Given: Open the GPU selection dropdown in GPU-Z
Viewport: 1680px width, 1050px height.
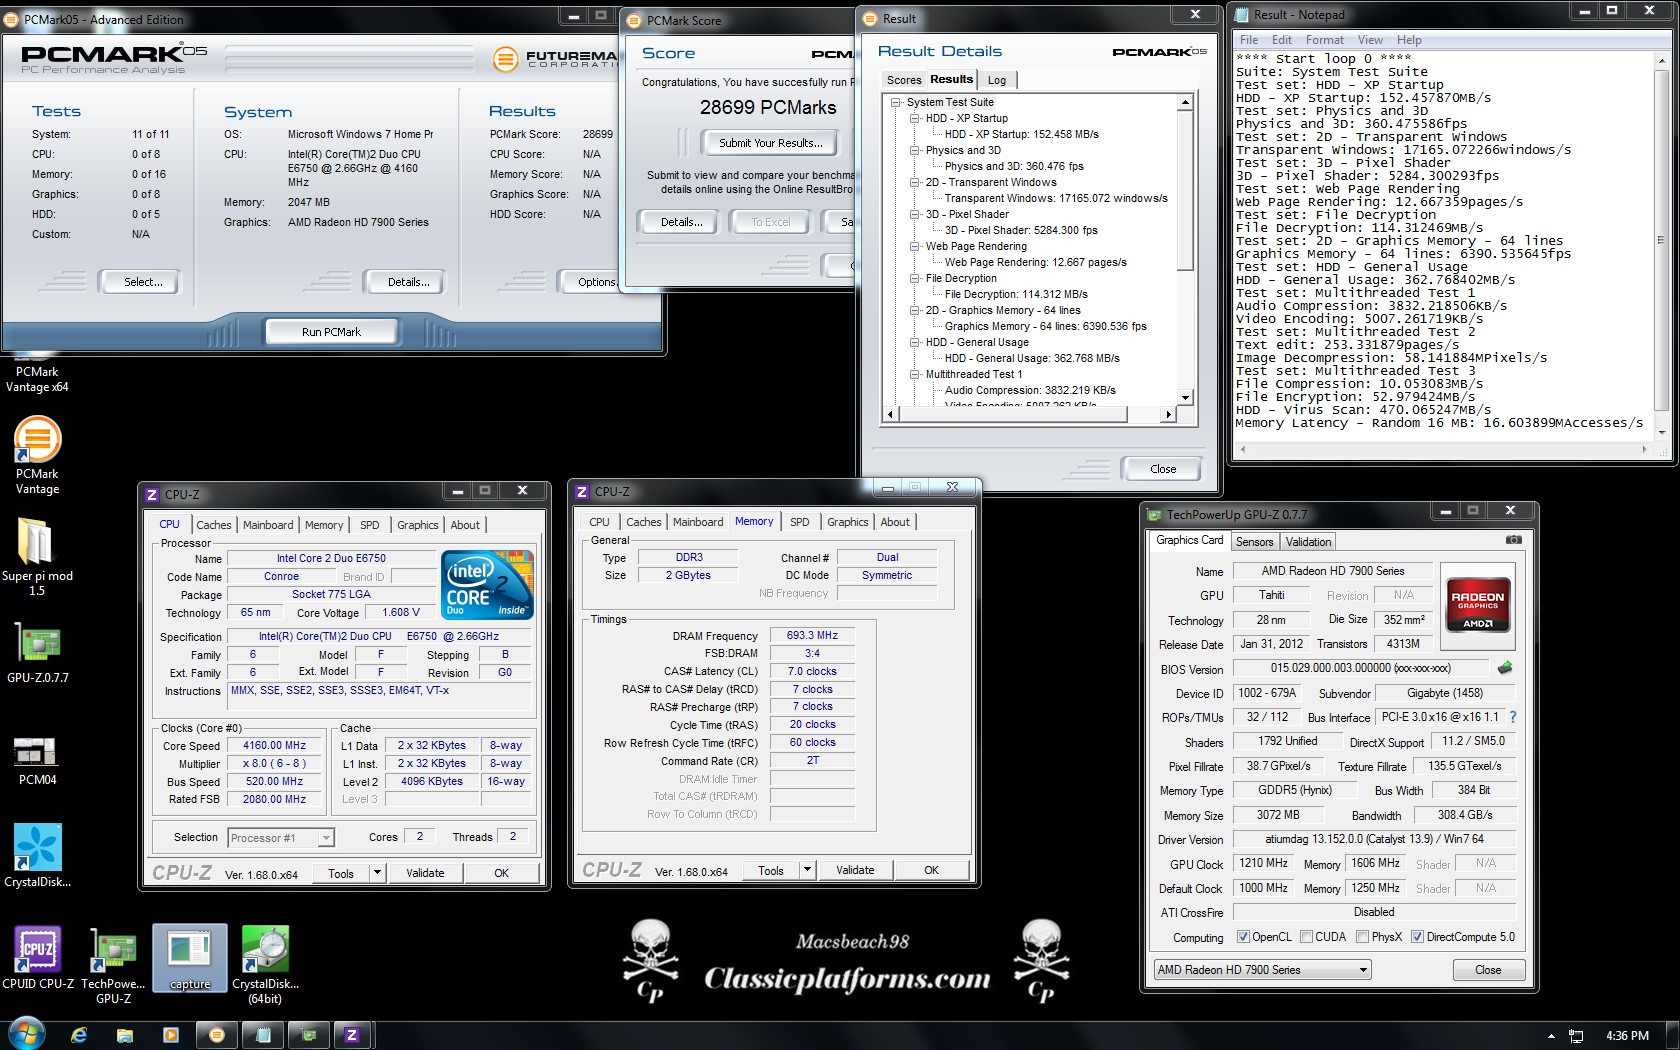Looking at the screenshot, I should [x=1262, y=970].
